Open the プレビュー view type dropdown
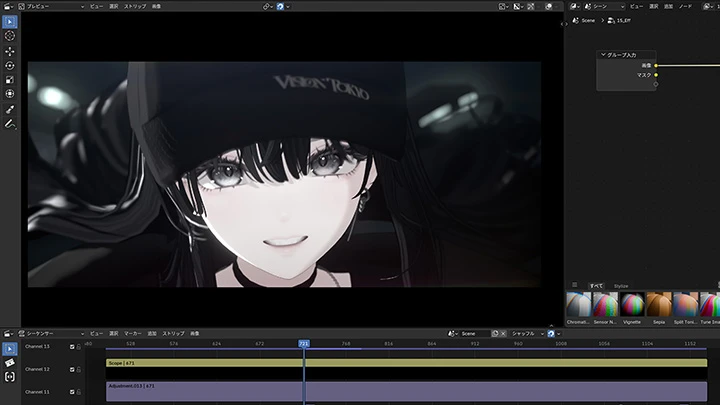 pyautogui.click(x=51, y=6)
